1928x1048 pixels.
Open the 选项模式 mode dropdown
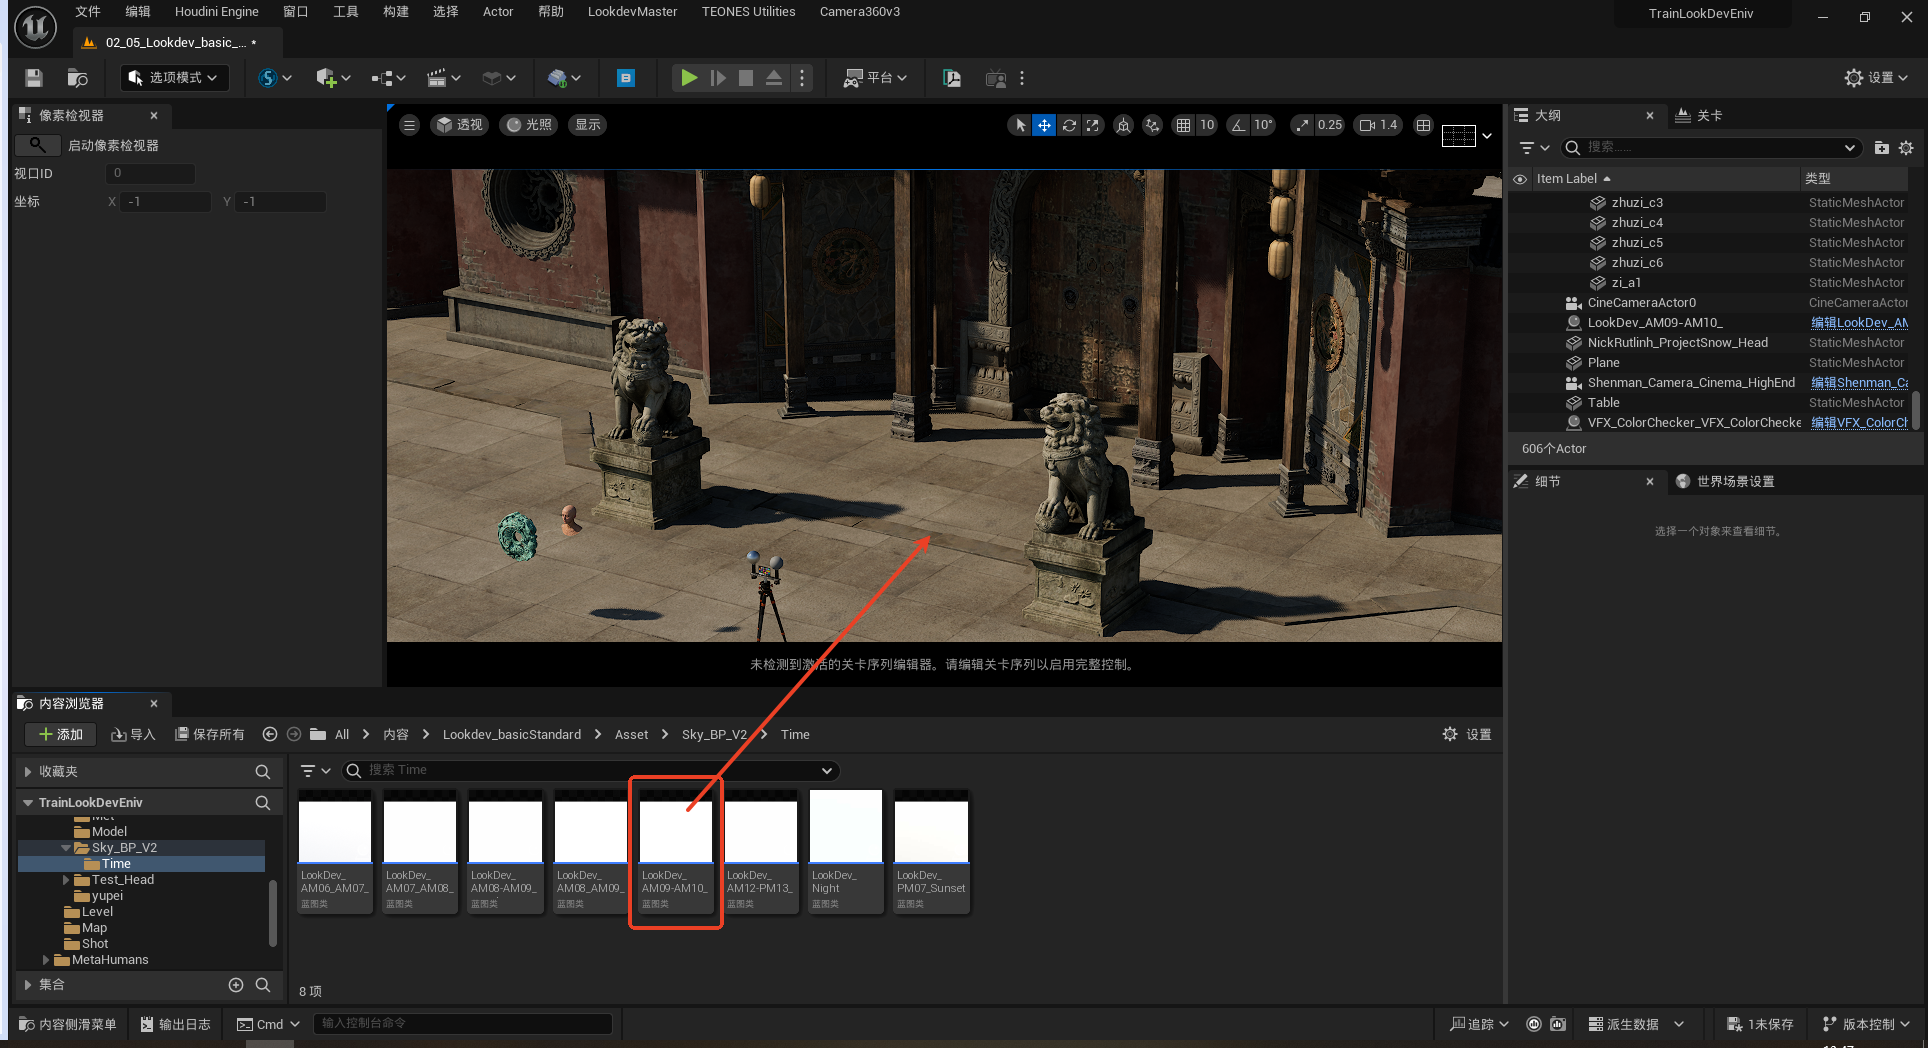tap(174, 78)
